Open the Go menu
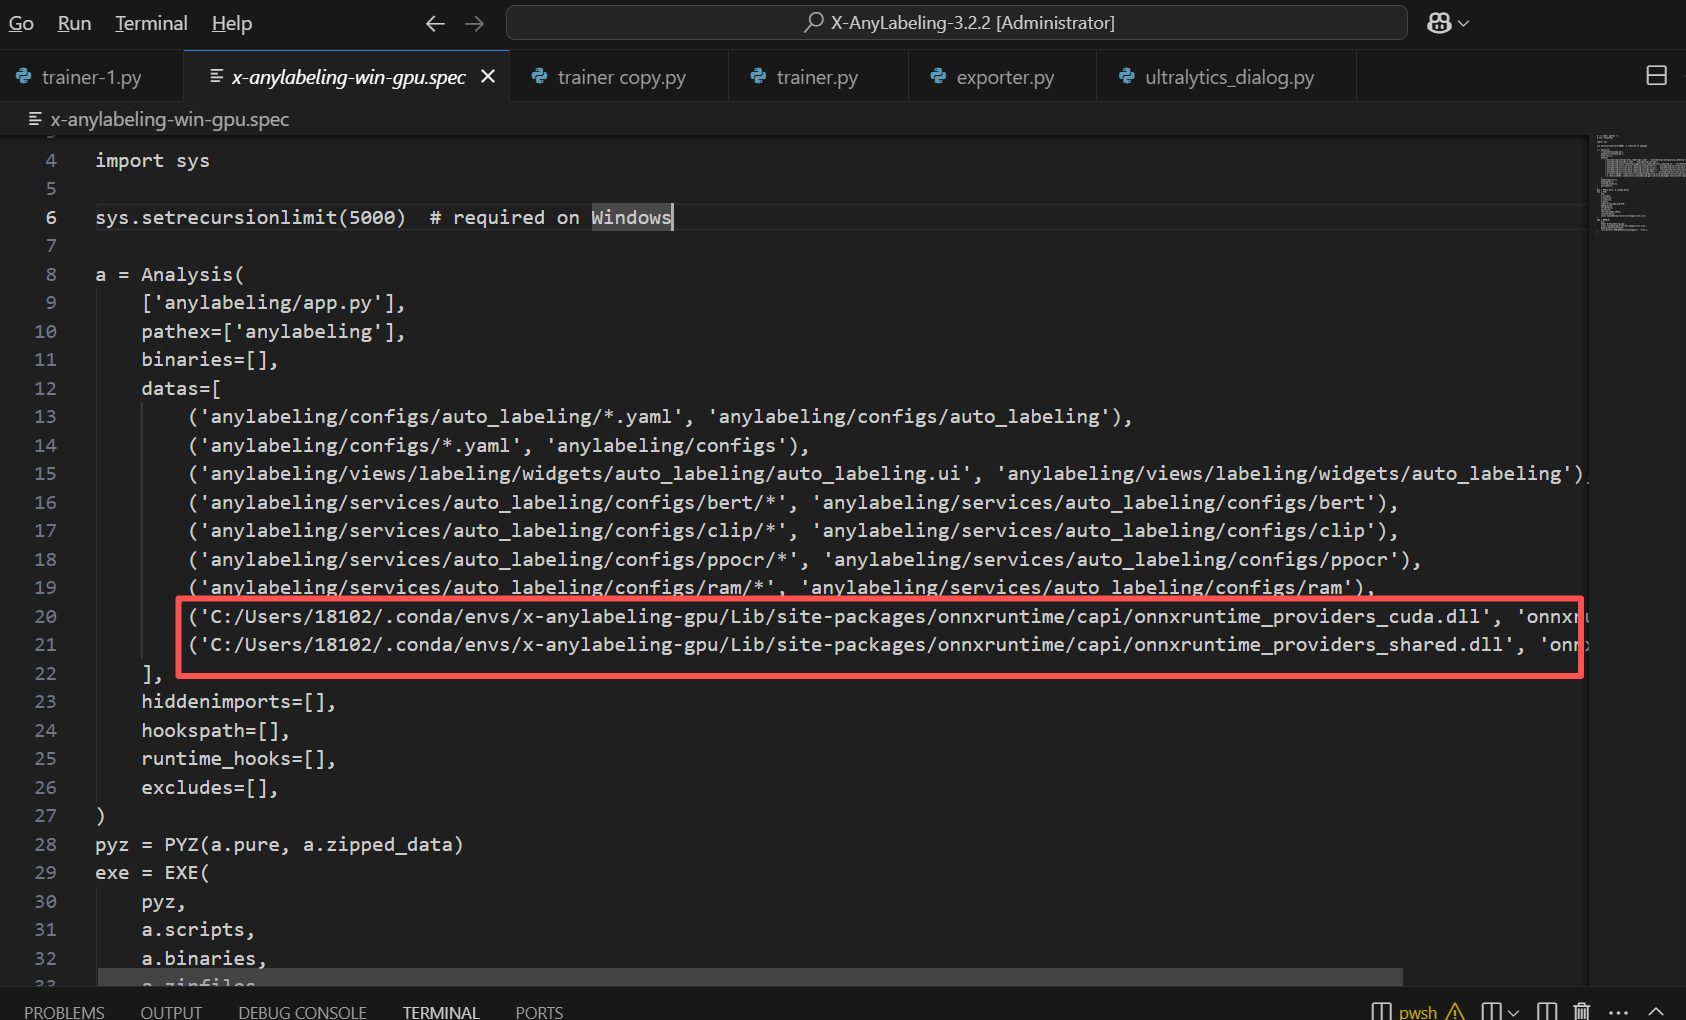The image size is (1686, 1020). pyautogui.click(x=21, y=23)
